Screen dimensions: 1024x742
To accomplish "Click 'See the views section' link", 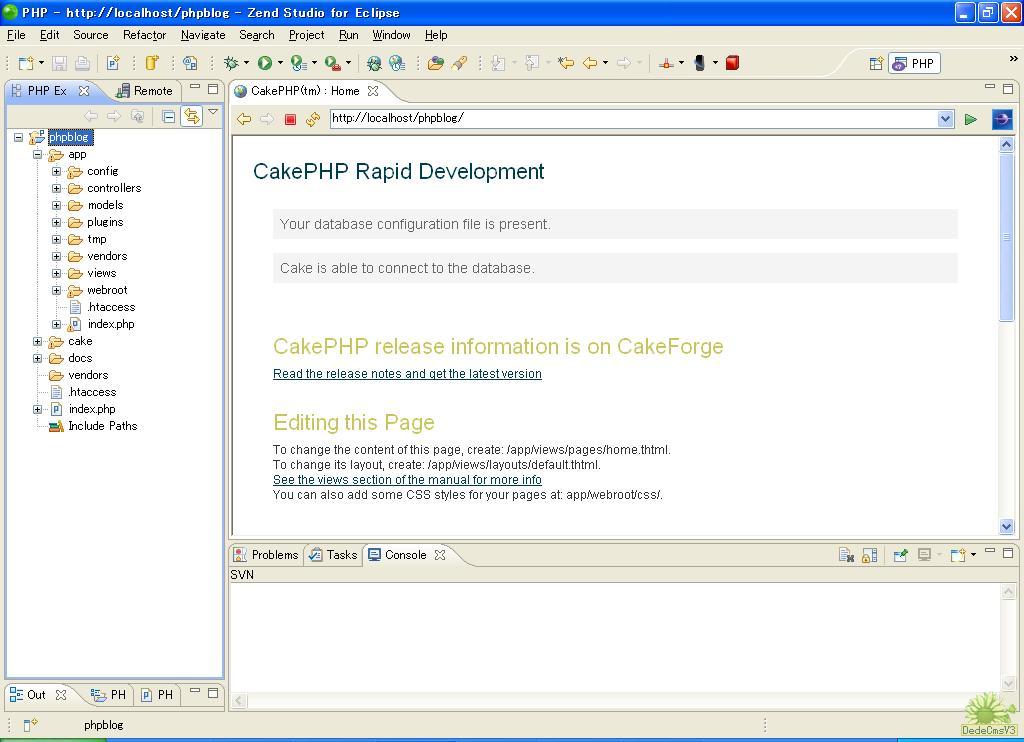I will (x=407, y=479).
